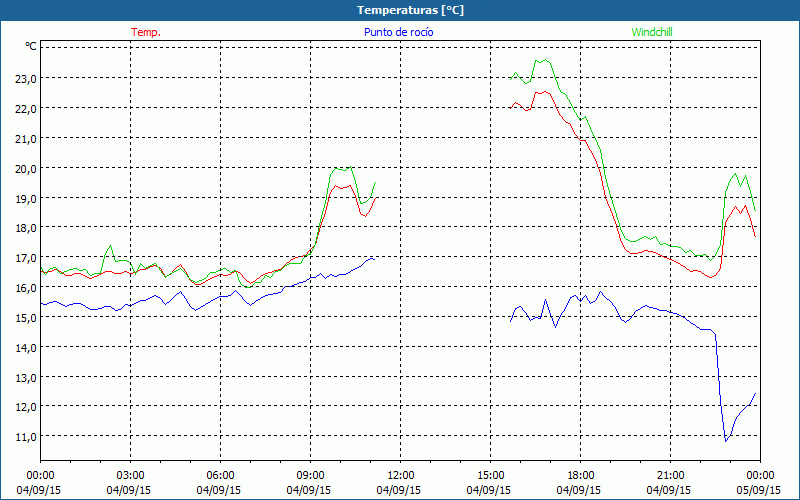Click the 17,0 y-axis value
Screen dimensions: 800x500
pos(28,258)
